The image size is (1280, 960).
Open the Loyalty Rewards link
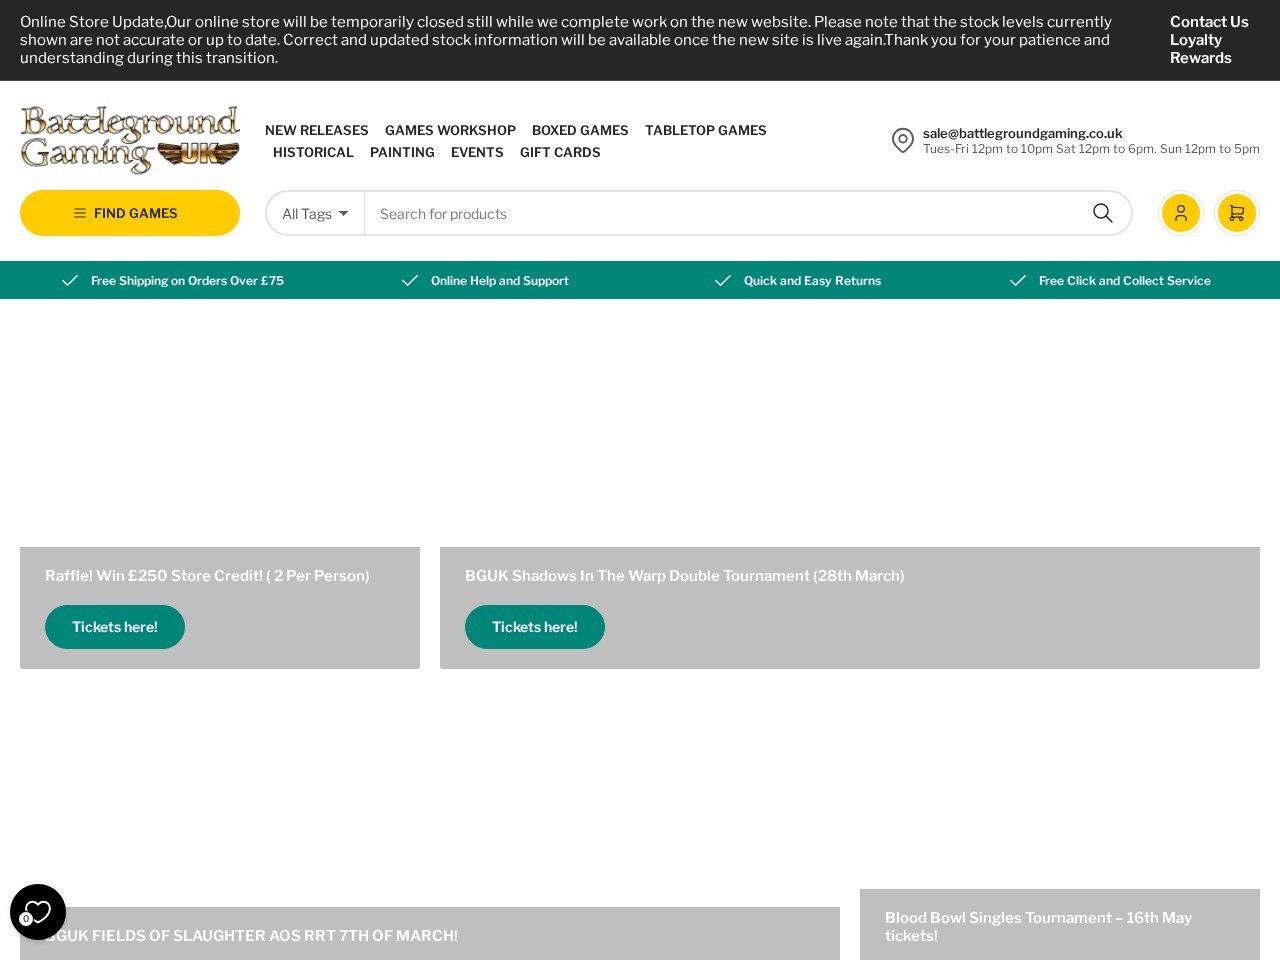[x=1200, y=49]
